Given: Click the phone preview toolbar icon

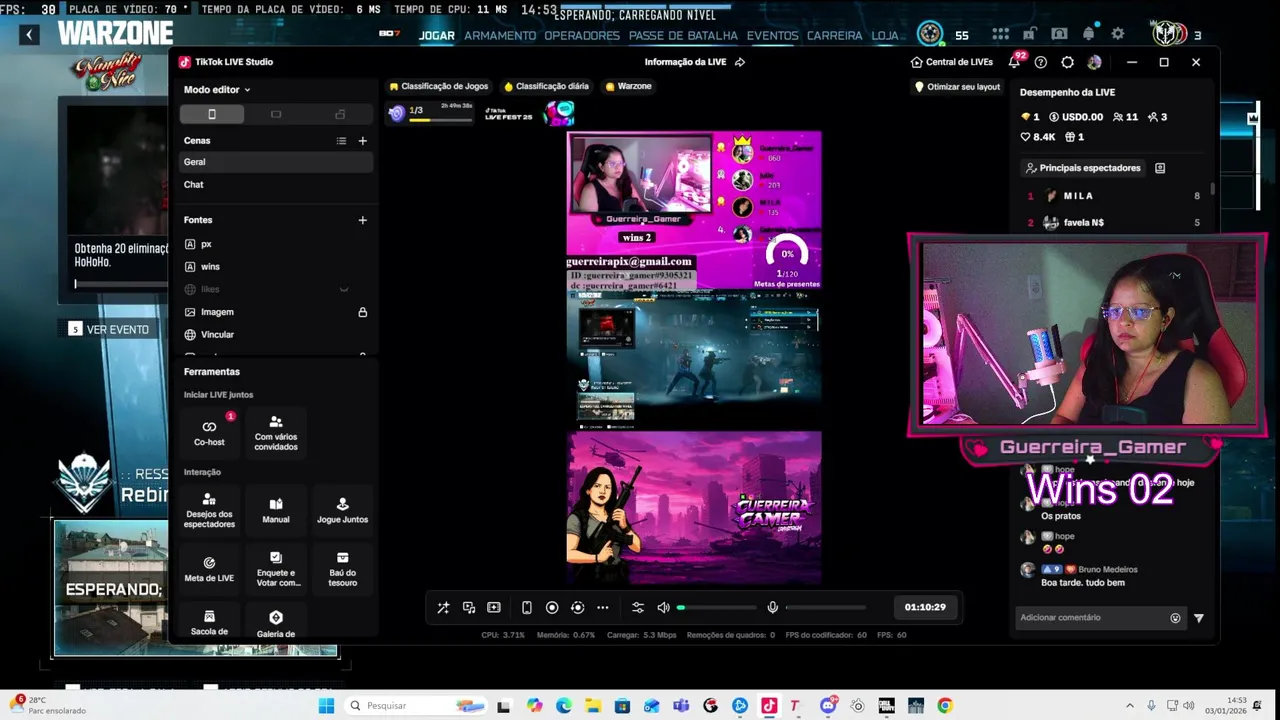Looking at the screenshot, I should [x=527, y=608].
